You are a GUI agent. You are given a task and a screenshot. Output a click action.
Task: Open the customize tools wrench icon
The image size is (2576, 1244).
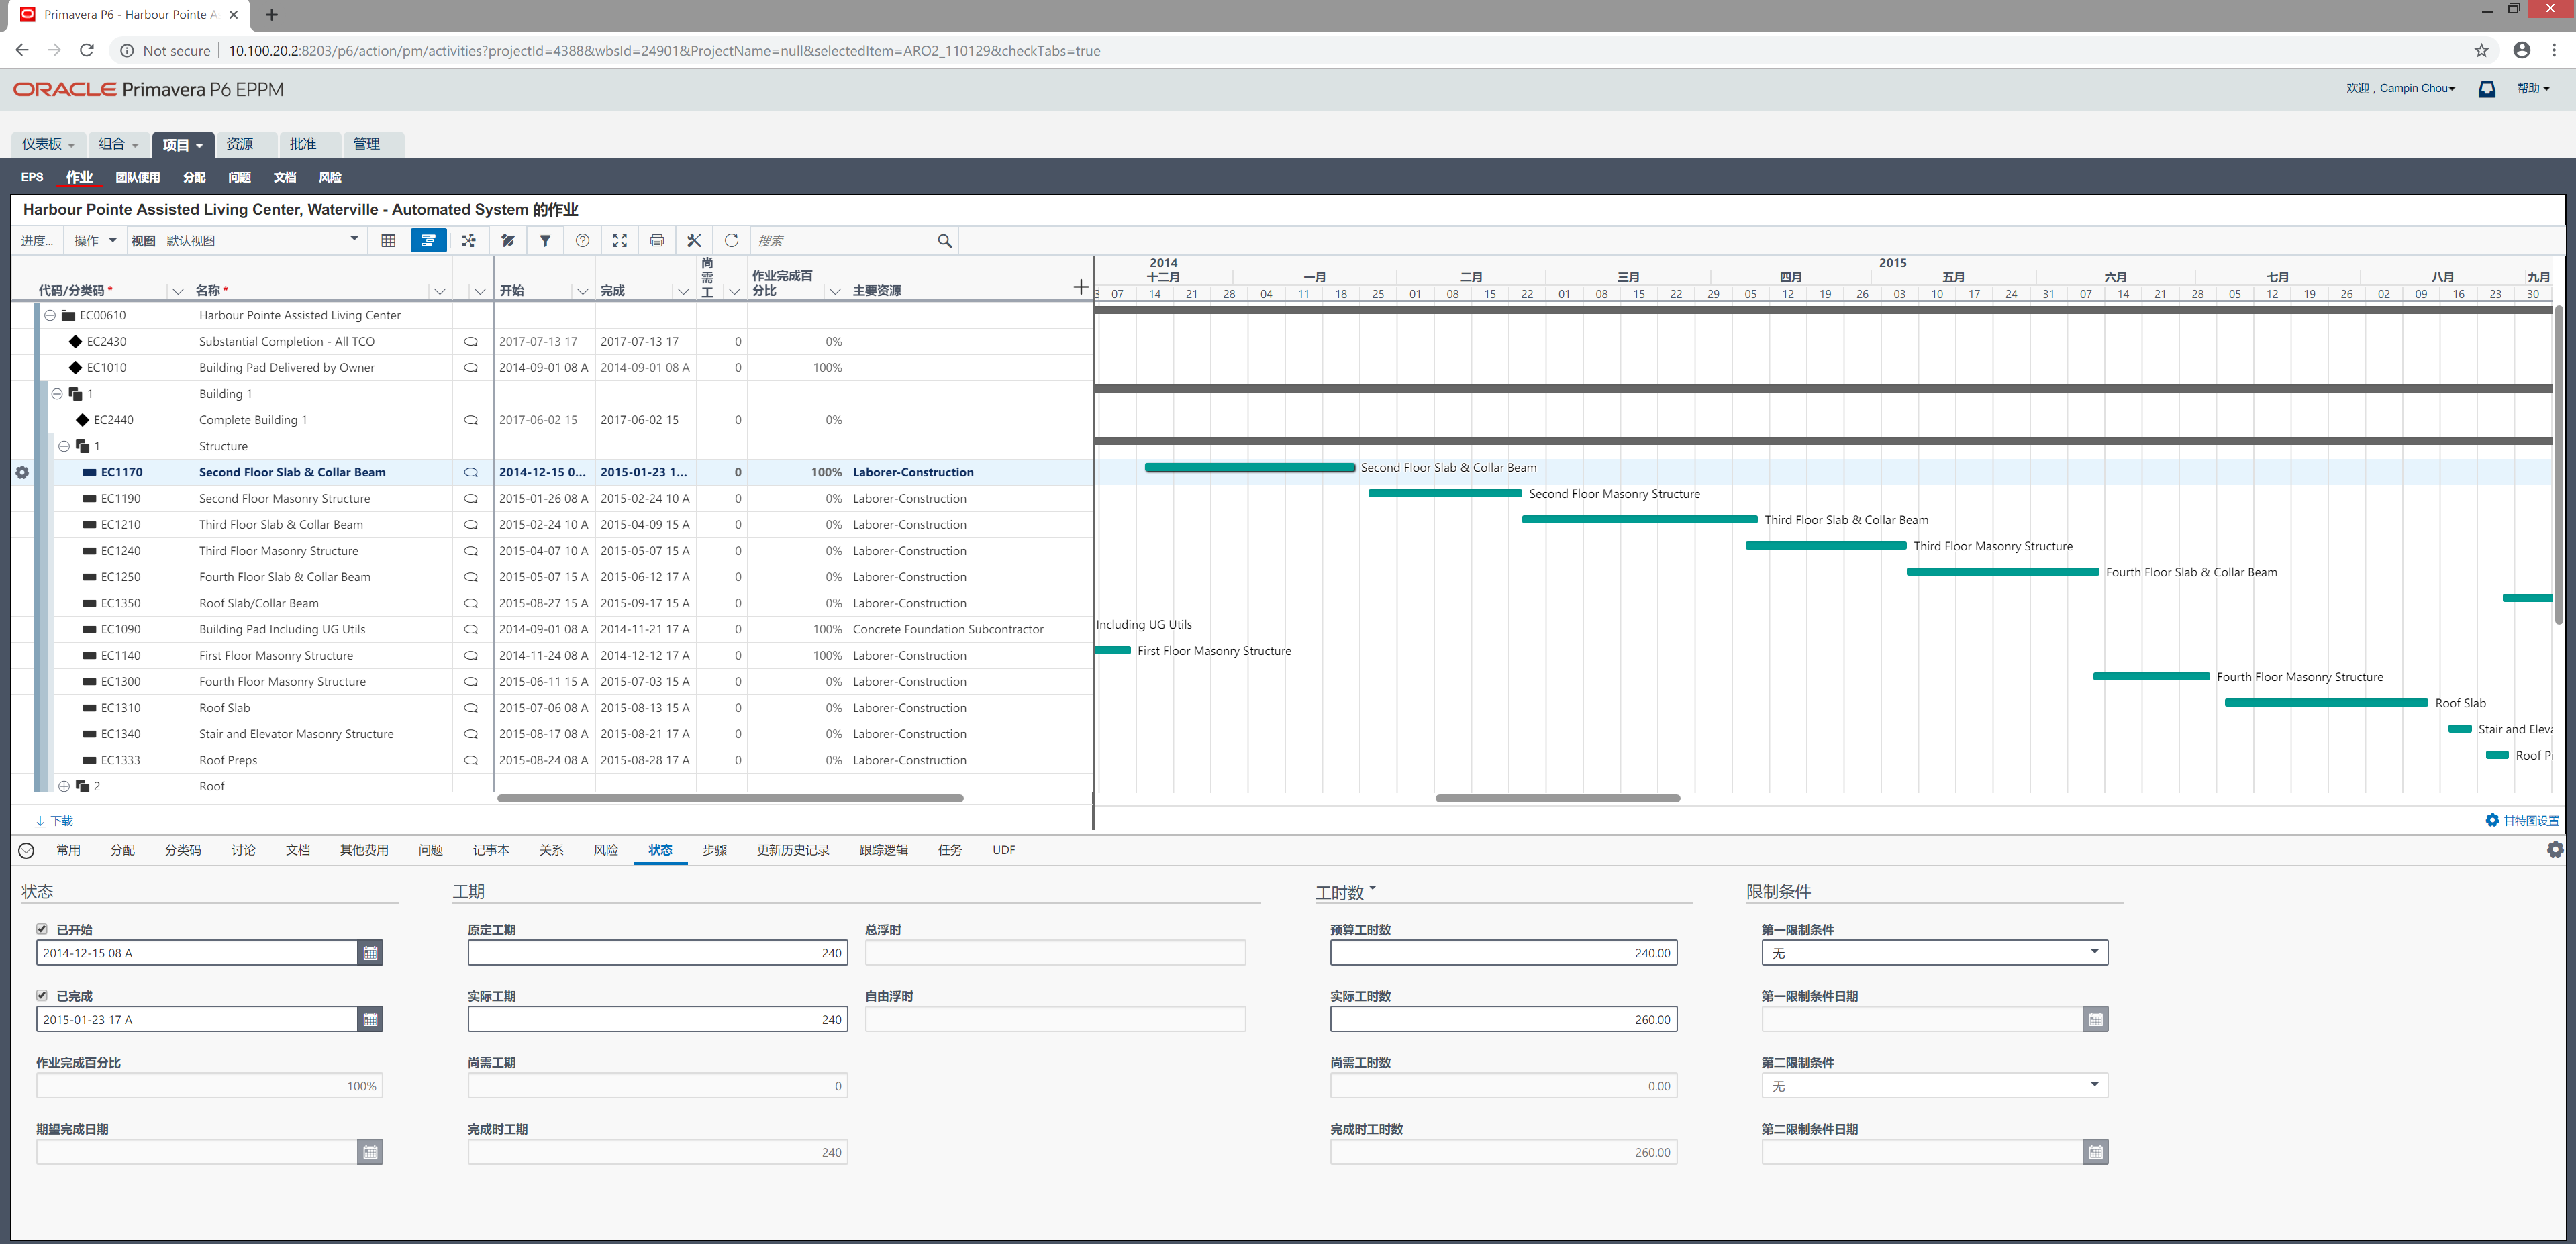tap(694, 240)
